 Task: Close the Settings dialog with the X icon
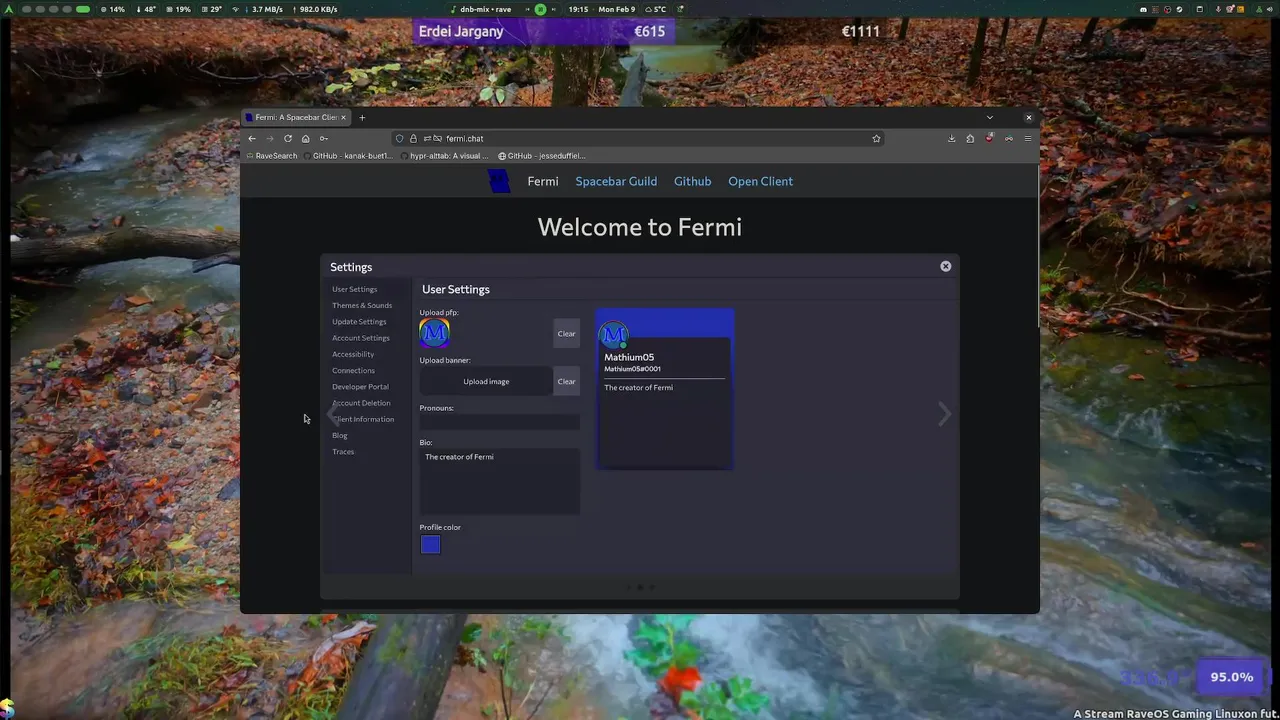click(945, 266)
